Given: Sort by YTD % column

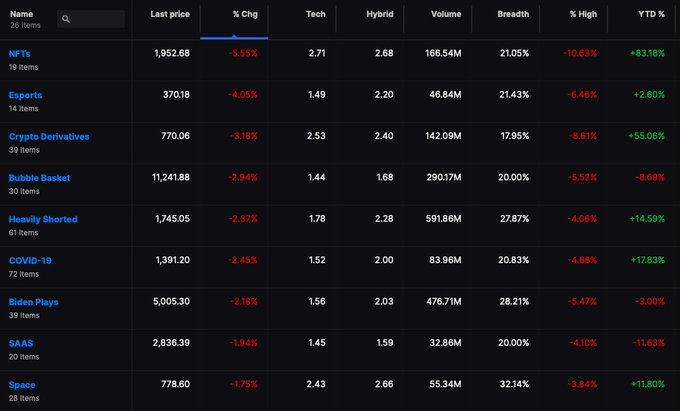Looking at the screenshot, I should click(651, 14).
